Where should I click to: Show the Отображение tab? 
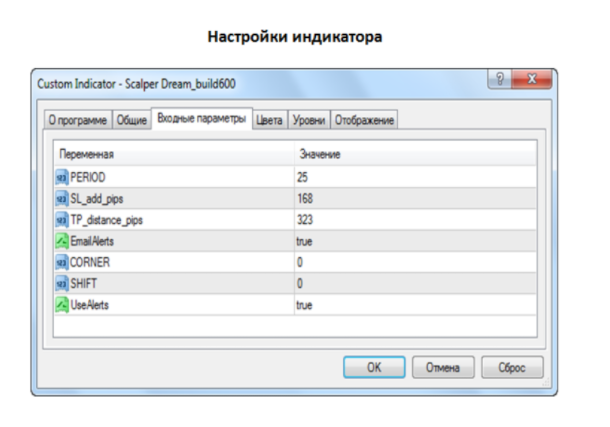tap(364, 120)
